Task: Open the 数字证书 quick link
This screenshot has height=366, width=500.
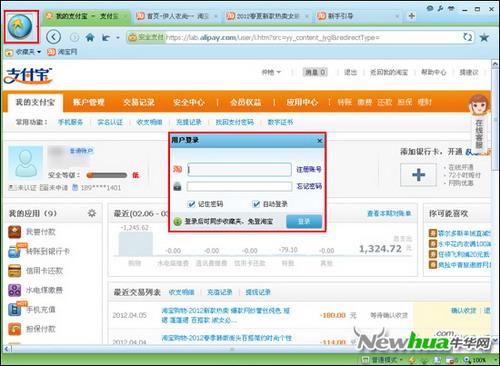Action: click(280, 122)
